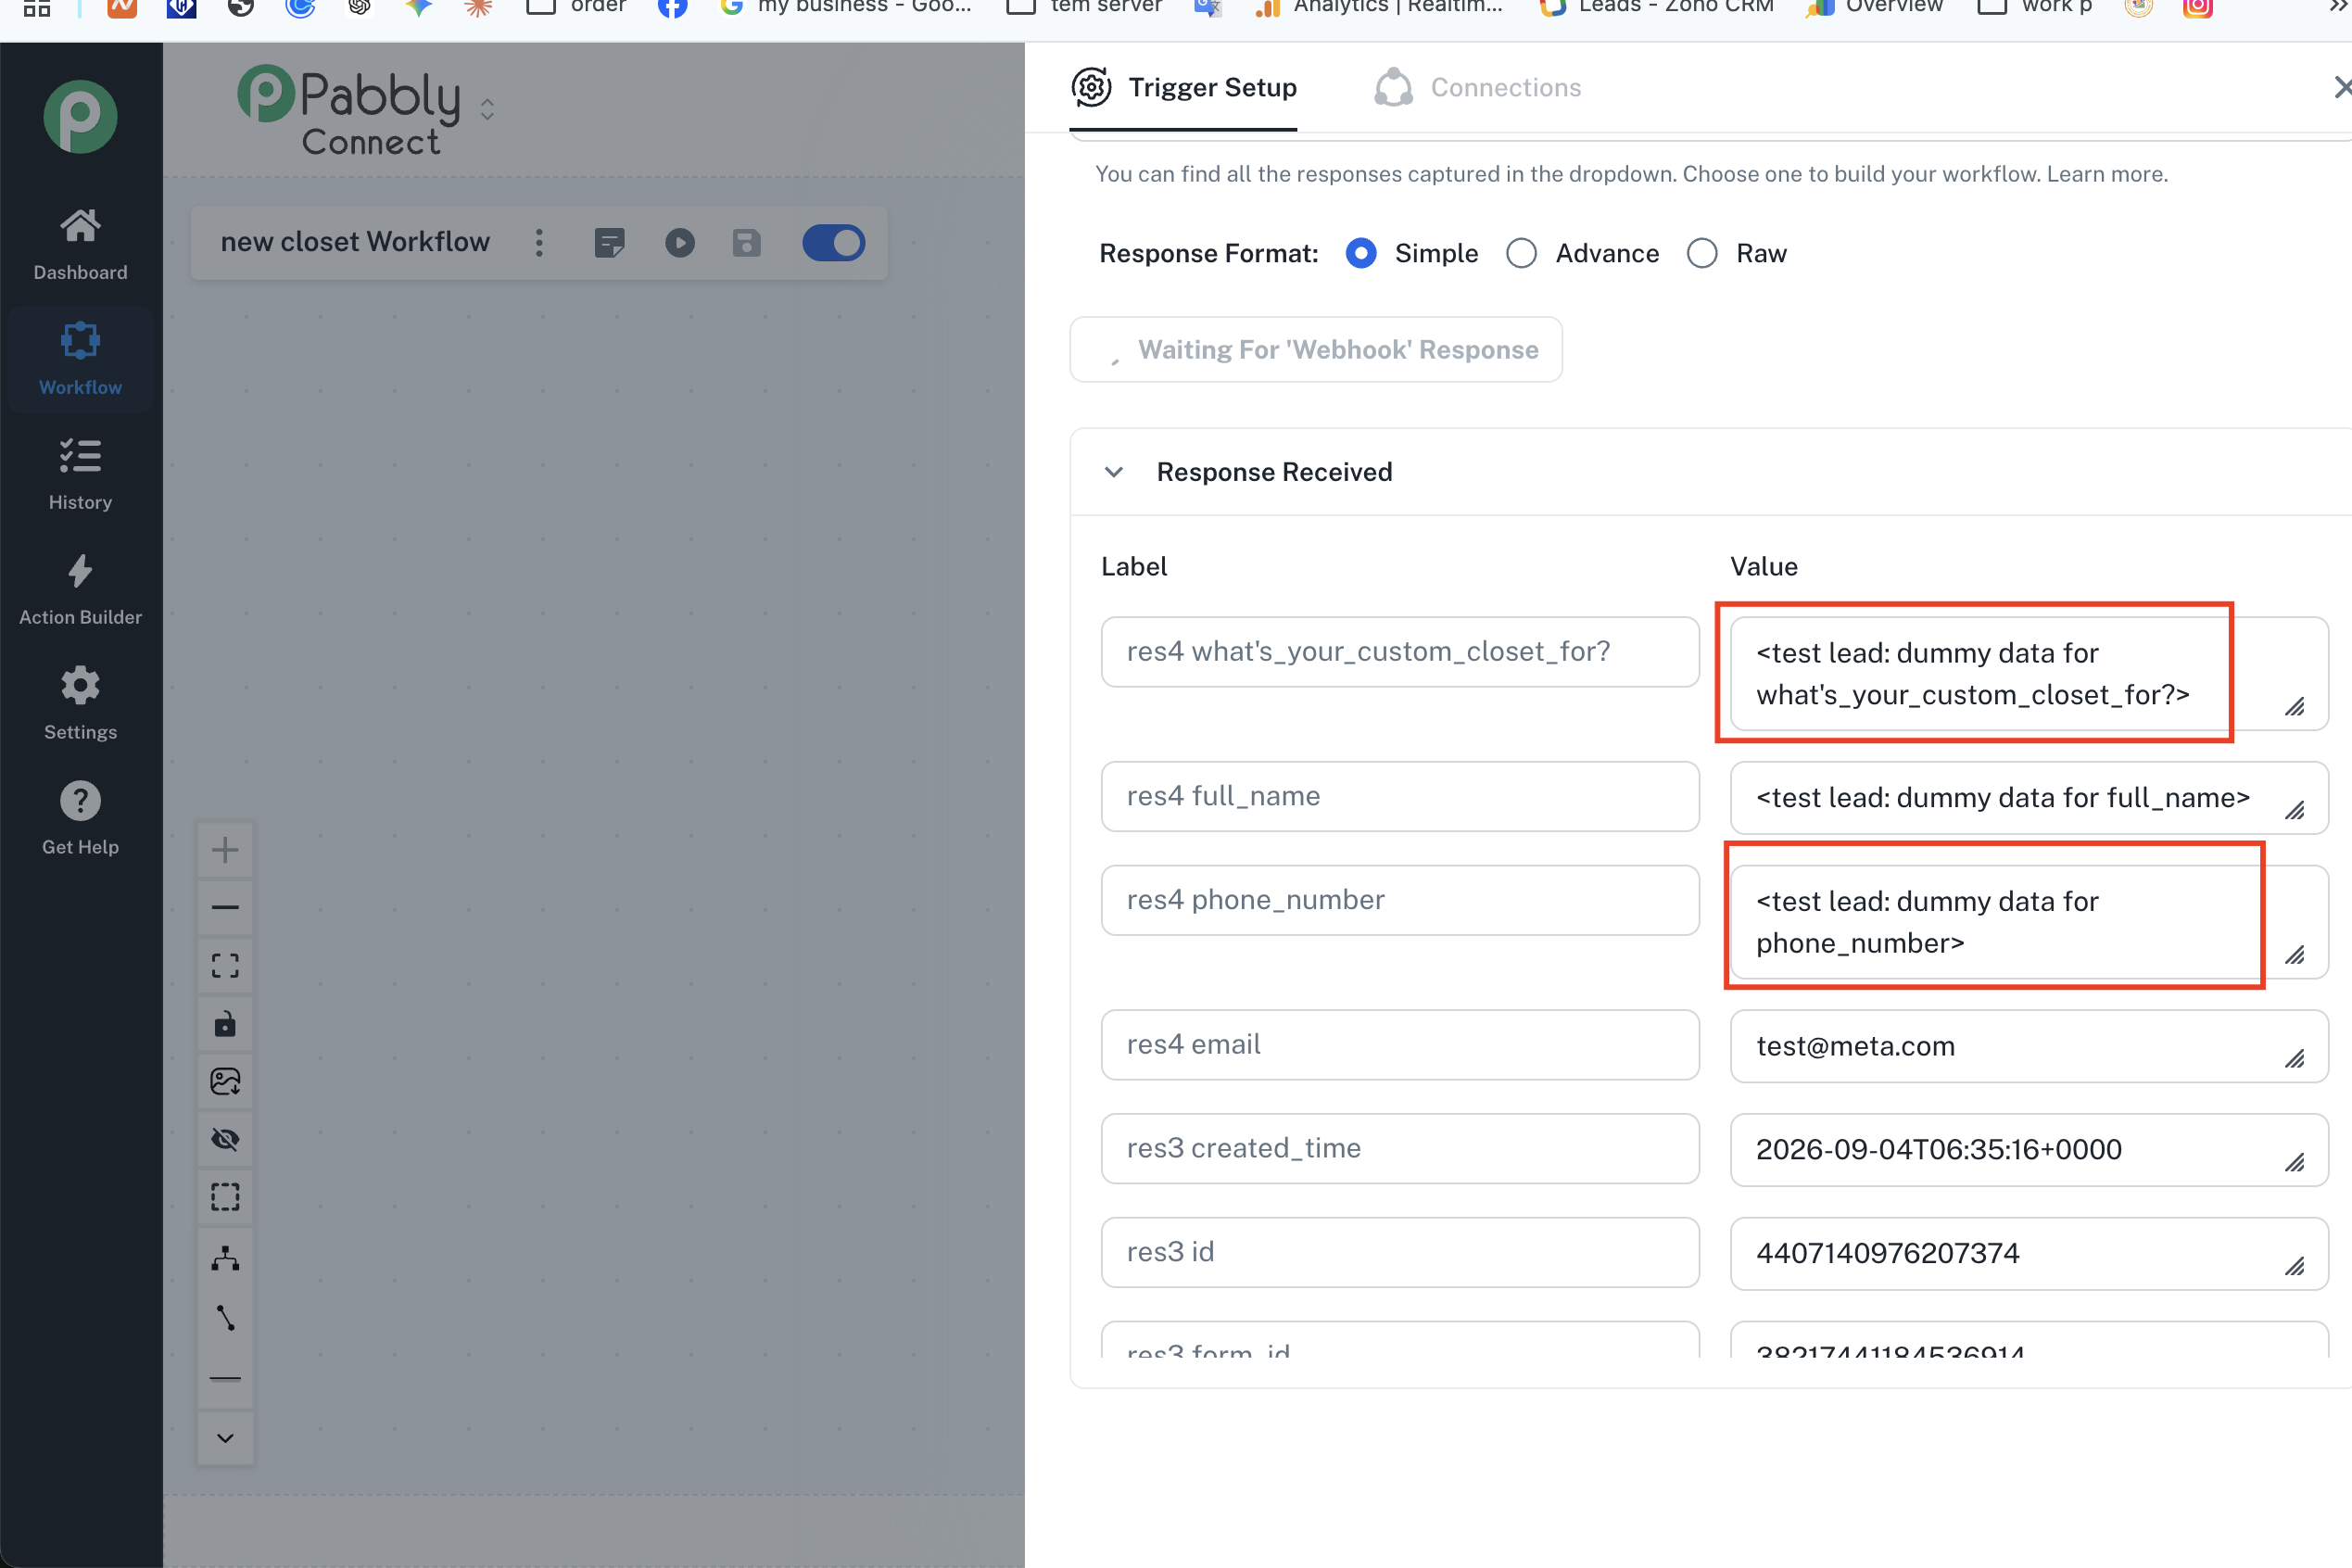Click the res4 full_name label field
The image size is (2352, 1568).
coord(1400,796)
